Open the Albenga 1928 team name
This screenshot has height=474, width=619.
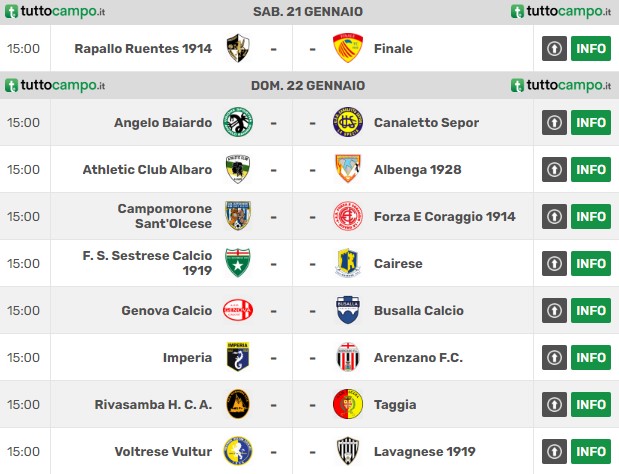tap(418, 169)
